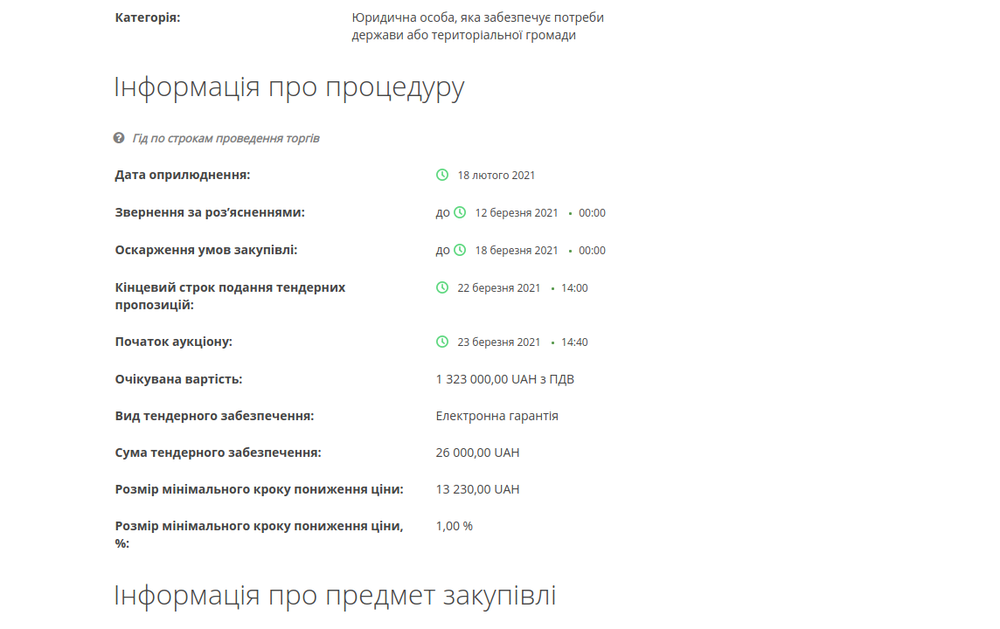The height and width of the screenshot is (629, 1000).
Task: Select the time '14:00' of the submission deadline
Action: click(x=575, y=288)
